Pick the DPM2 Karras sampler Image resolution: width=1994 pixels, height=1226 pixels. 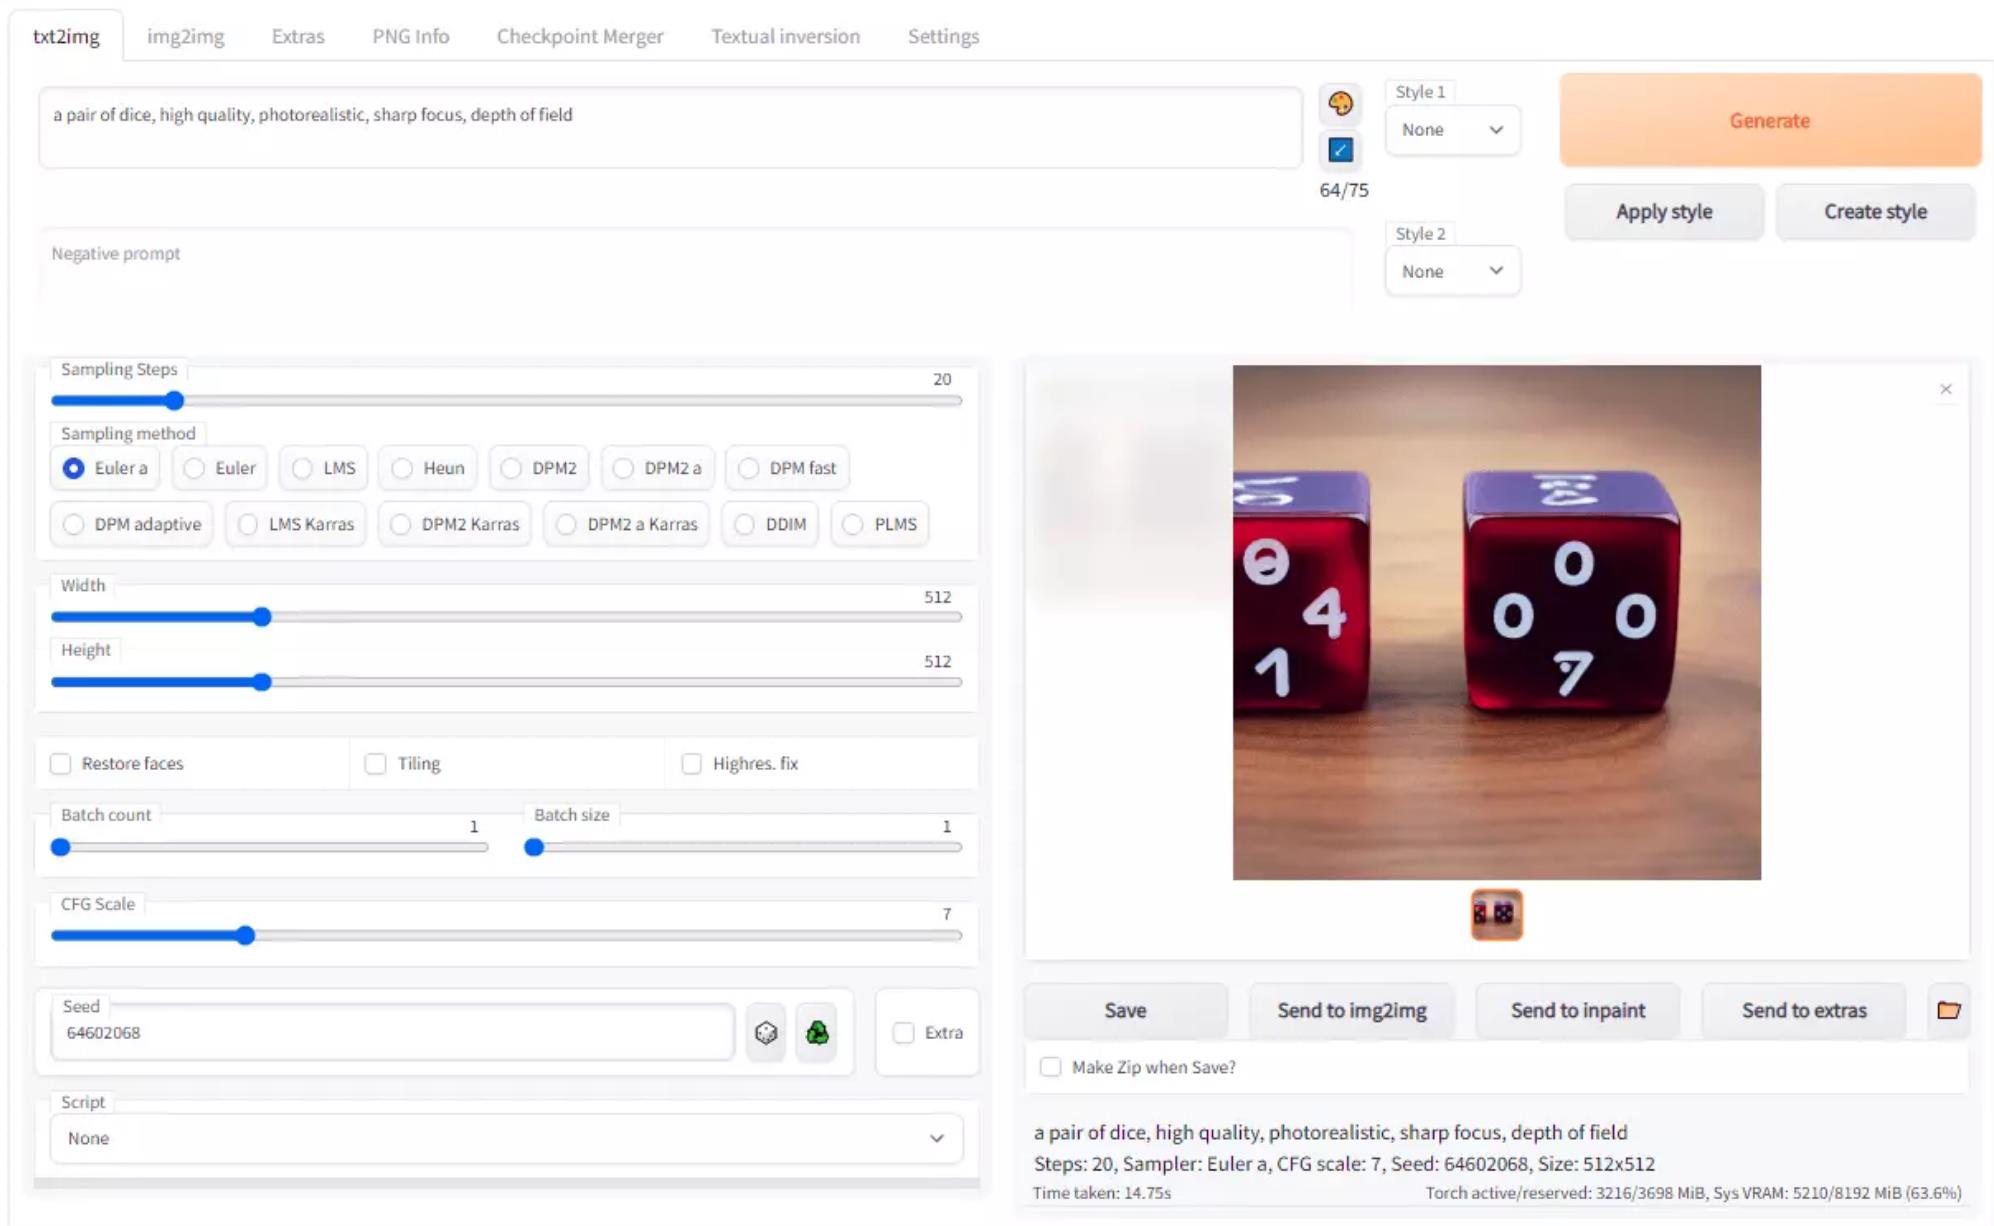pos(455,524)
